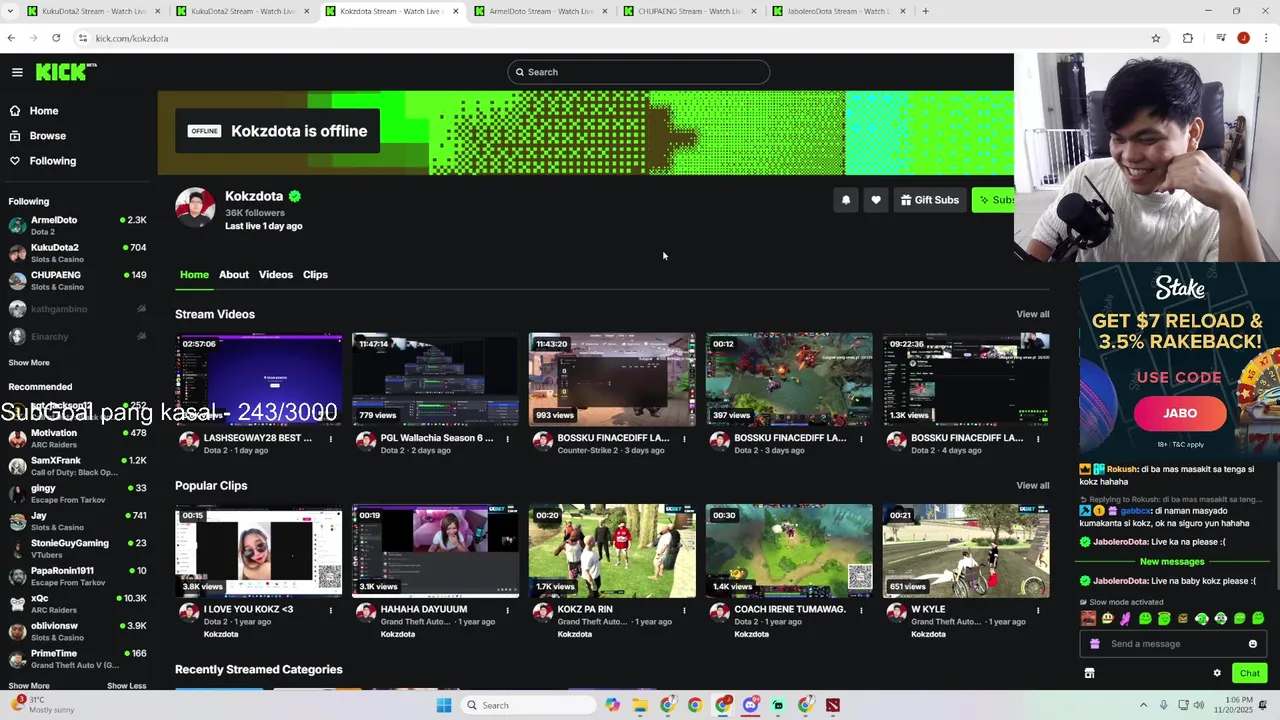1280x720 pixels.
Task: Open Following page in sidebar
Action: tap(52, 161)
